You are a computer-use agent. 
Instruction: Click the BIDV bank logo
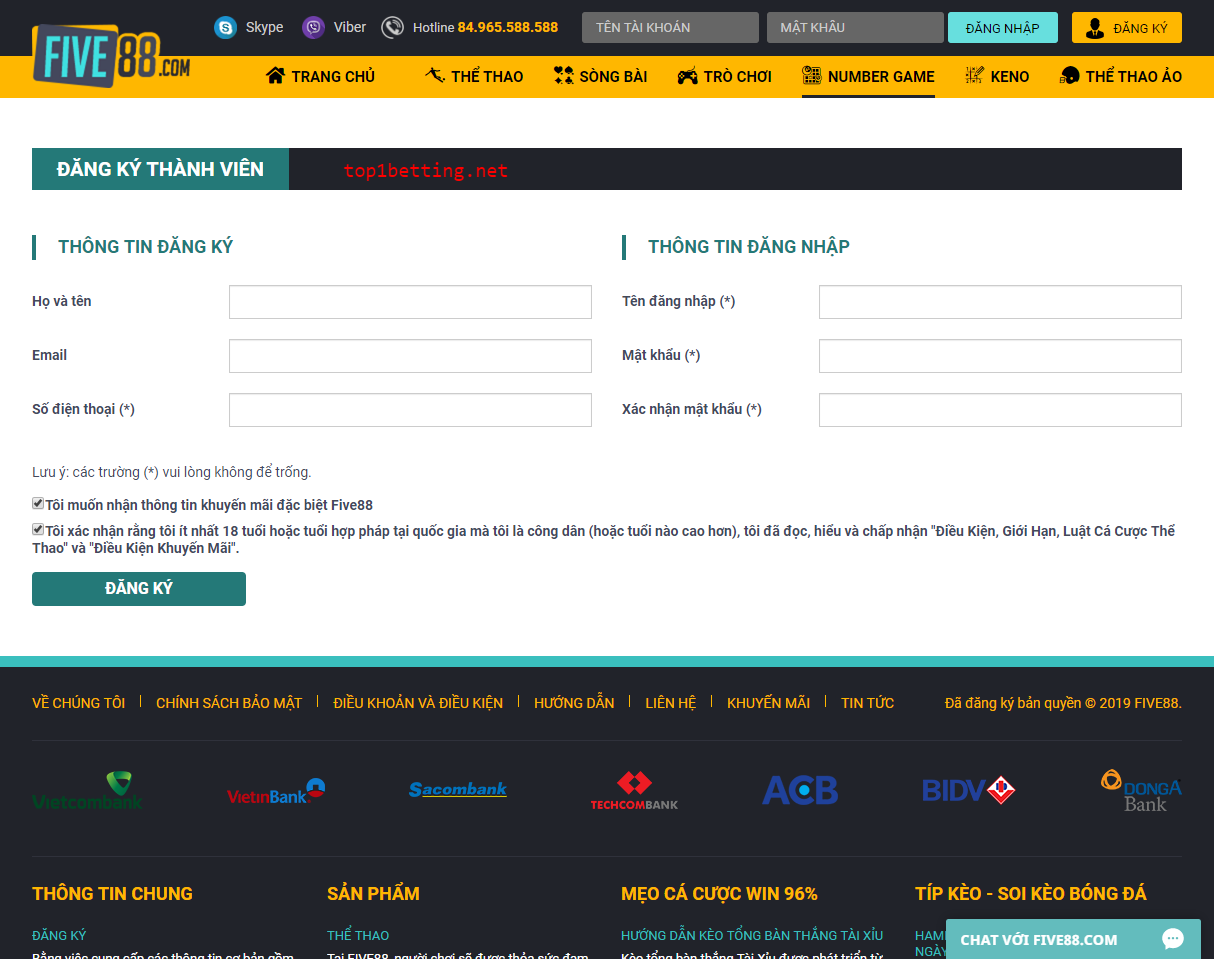[969, 790]
